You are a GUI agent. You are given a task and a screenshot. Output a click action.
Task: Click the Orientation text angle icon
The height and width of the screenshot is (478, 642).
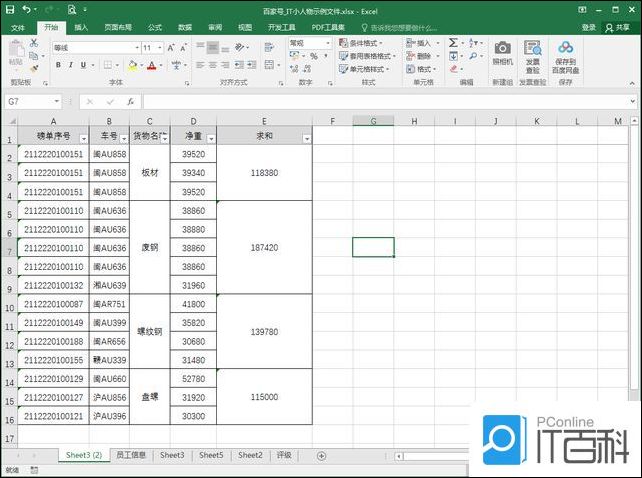[x=240, y=48]
